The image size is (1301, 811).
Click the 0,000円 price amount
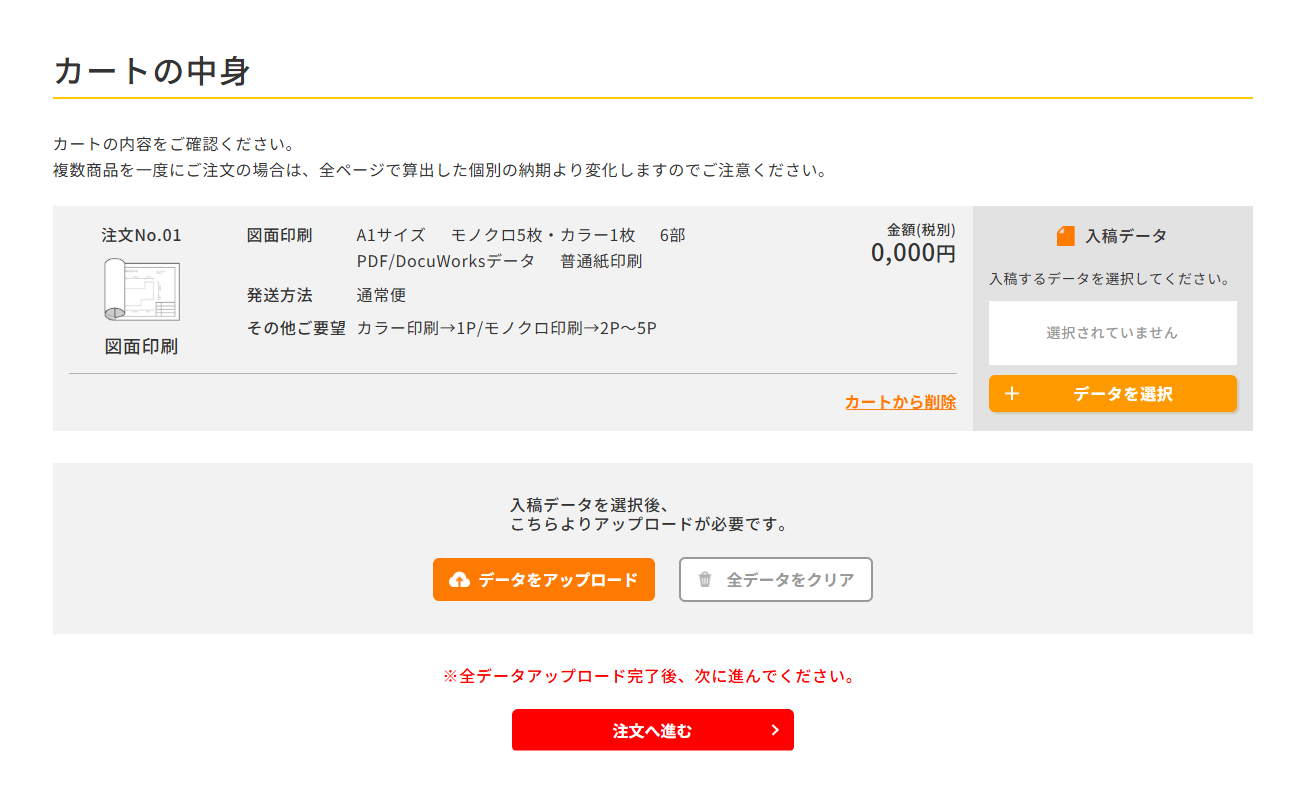[913, 253]
